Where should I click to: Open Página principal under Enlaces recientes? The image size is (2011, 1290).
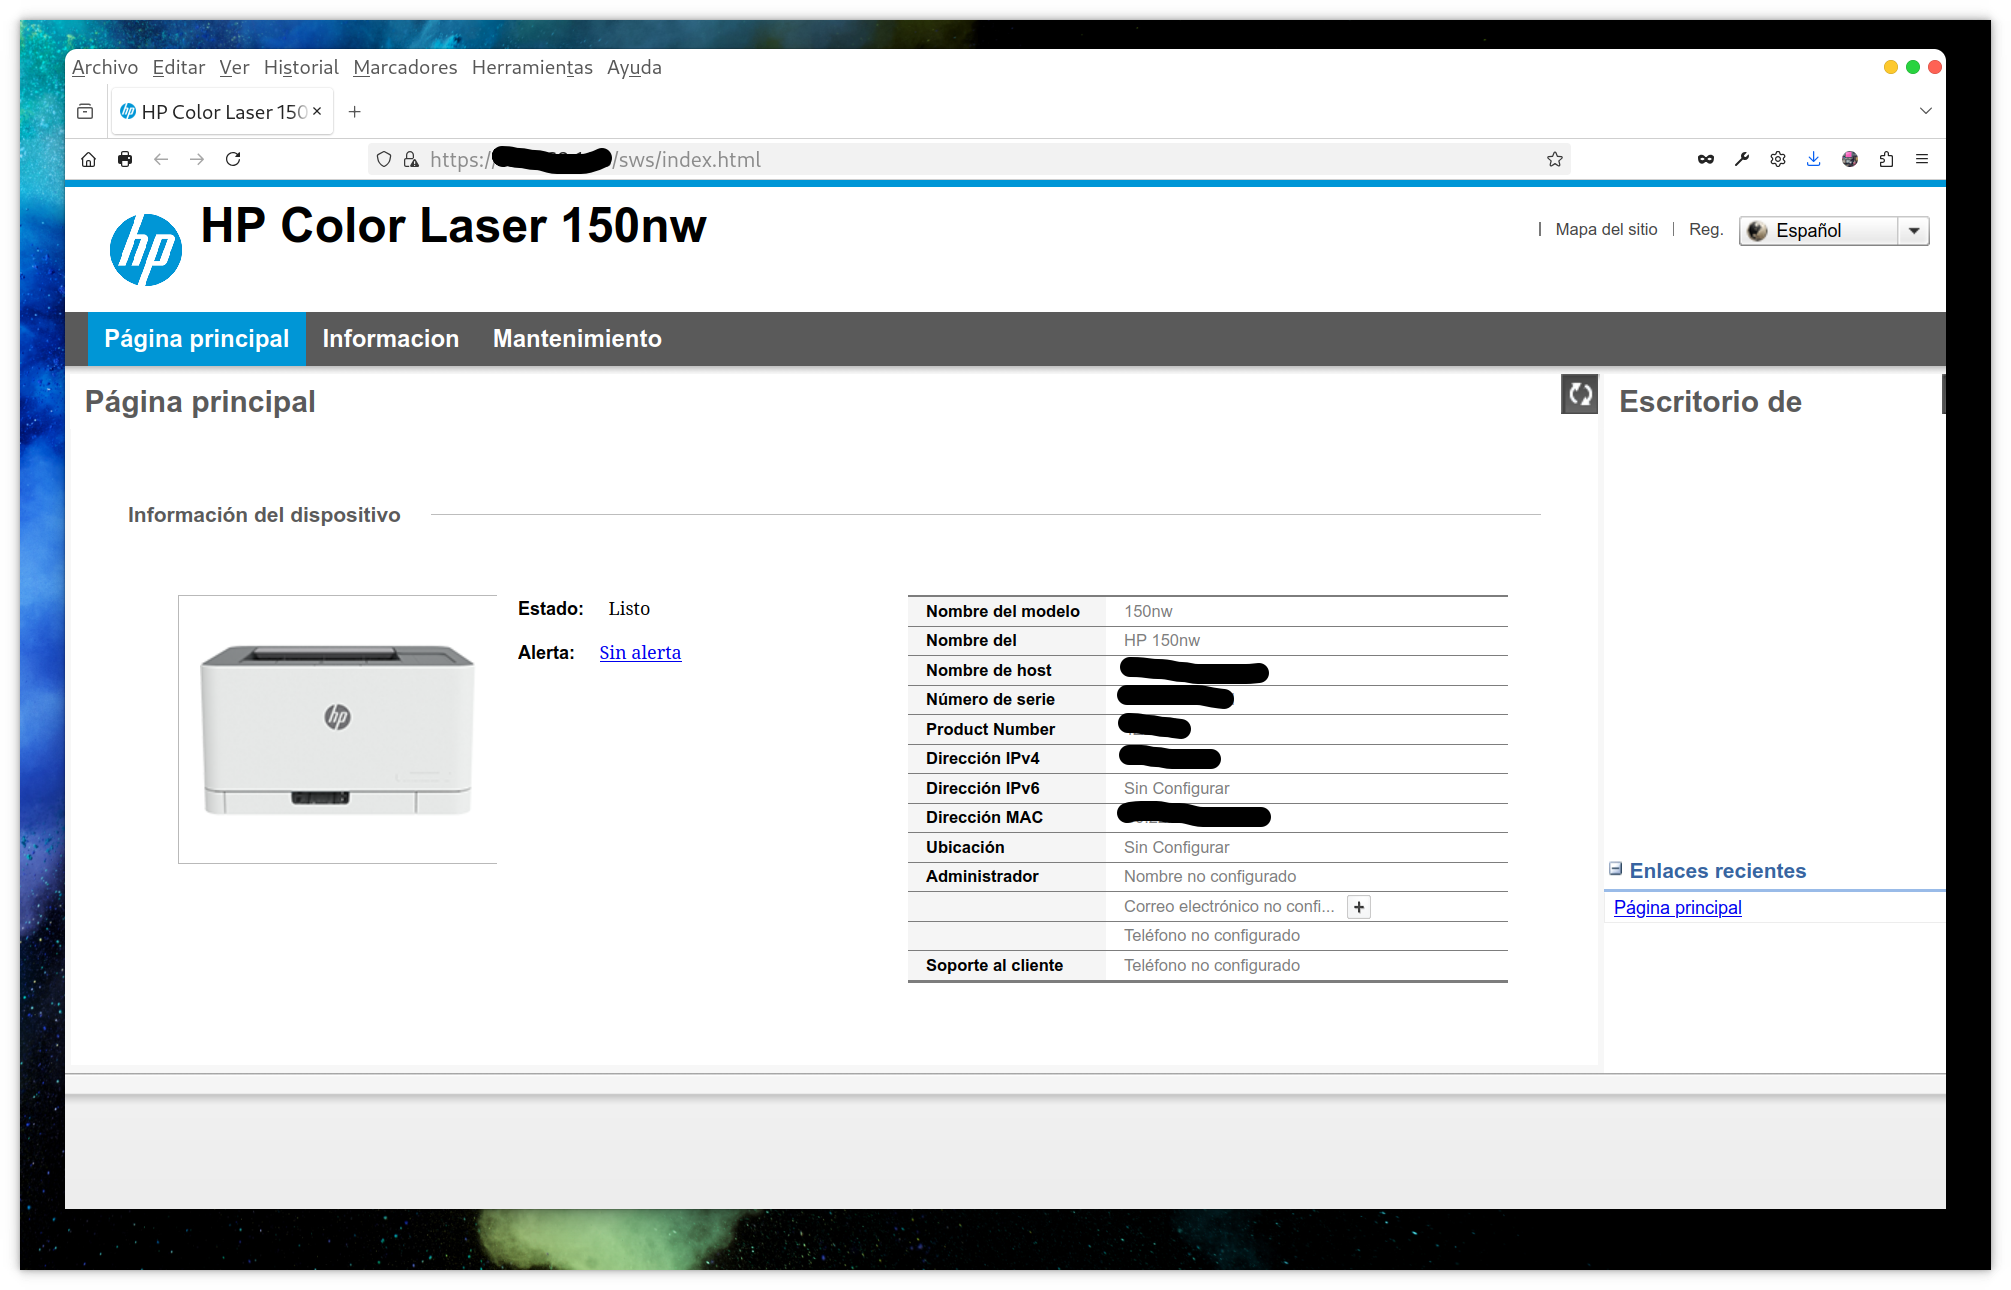coord(1677,907)
